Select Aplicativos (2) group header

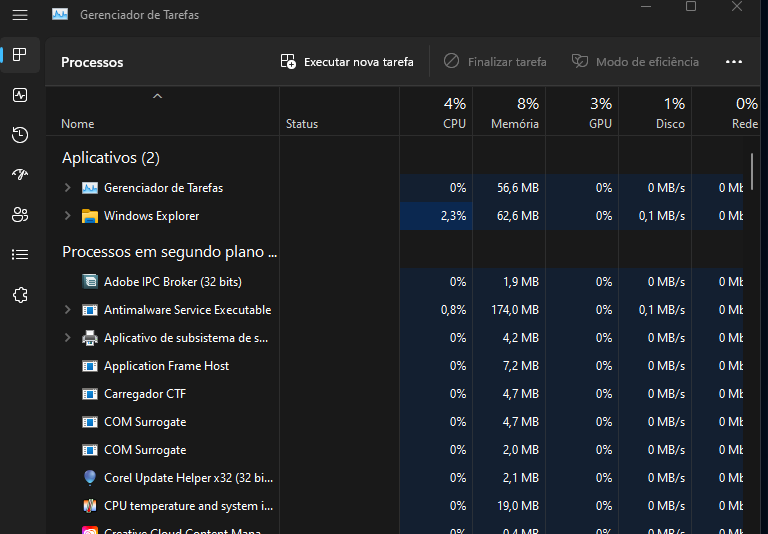tap(111, 158)
